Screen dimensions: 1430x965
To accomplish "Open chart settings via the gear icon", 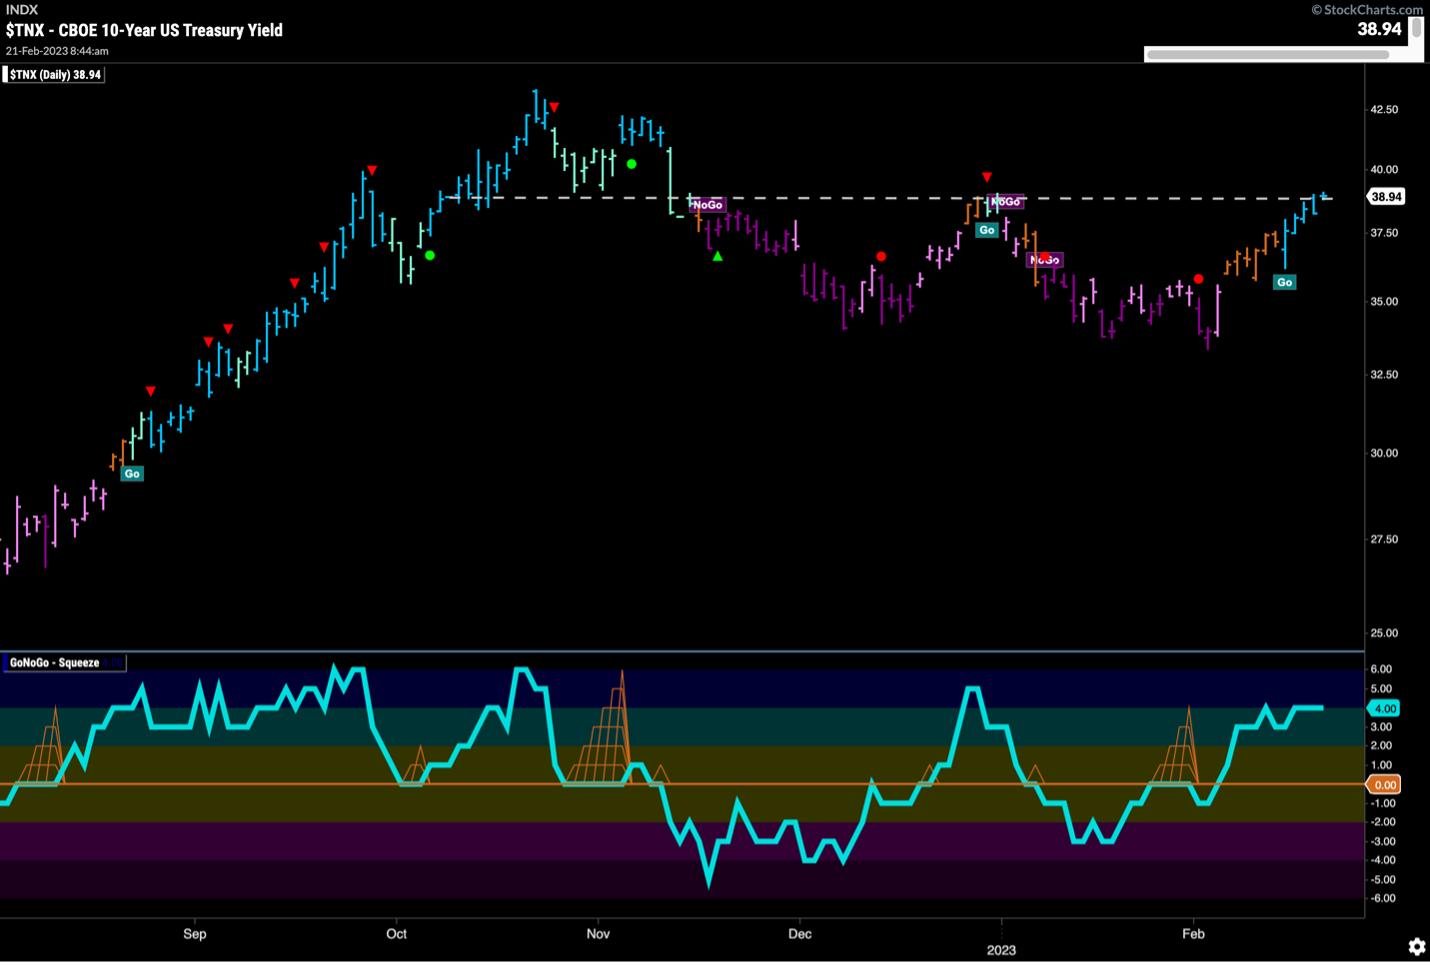I will [1416, 946].
